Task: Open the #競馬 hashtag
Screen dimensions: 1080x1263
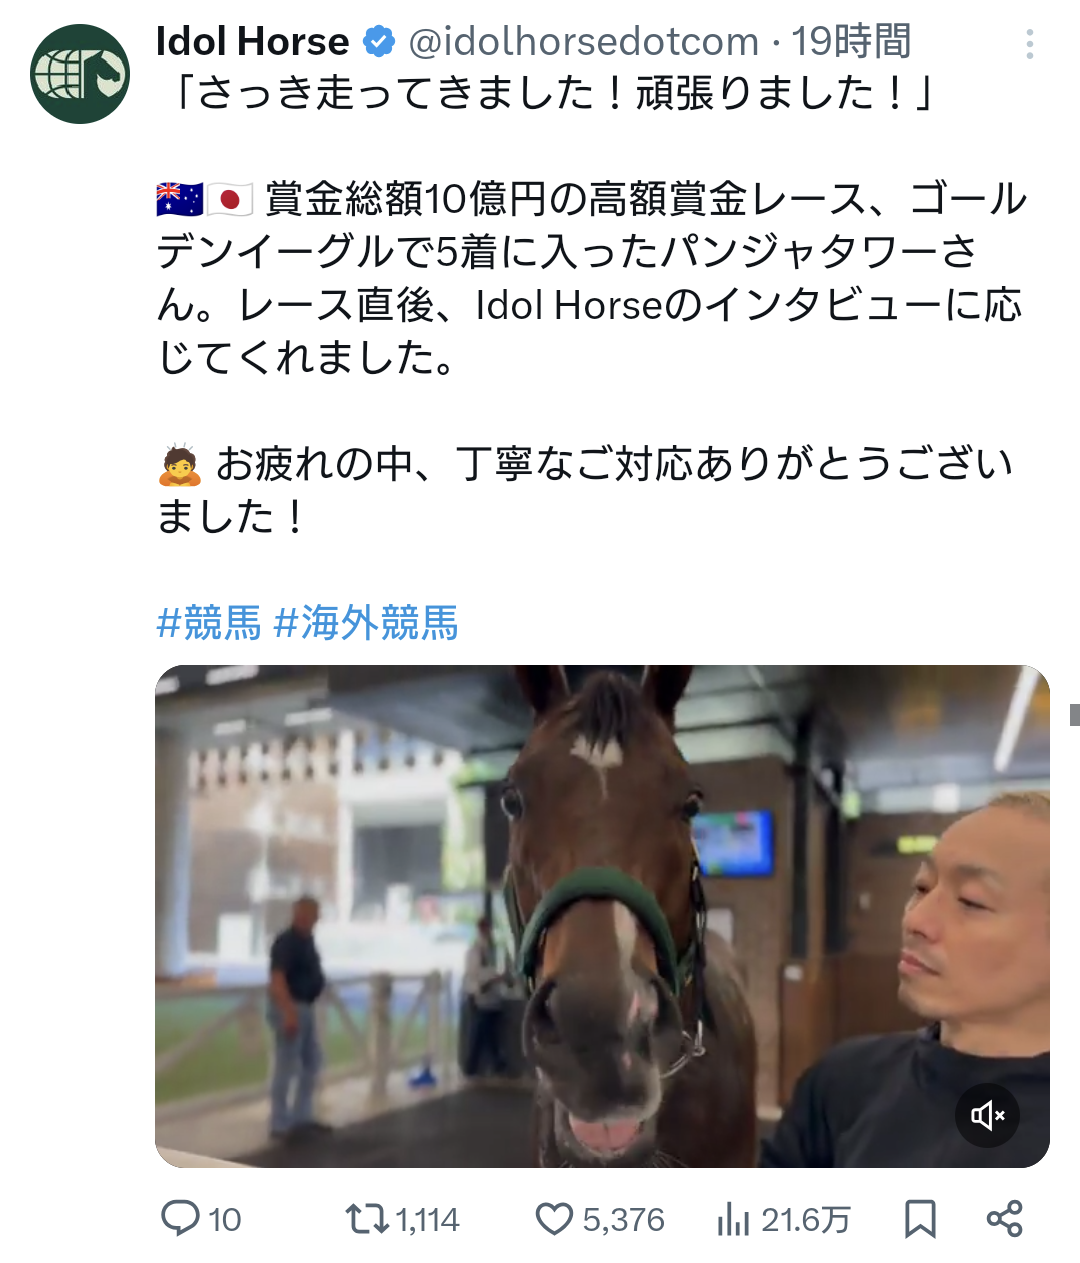Action: pyautogui.click(x=209, y=622)
